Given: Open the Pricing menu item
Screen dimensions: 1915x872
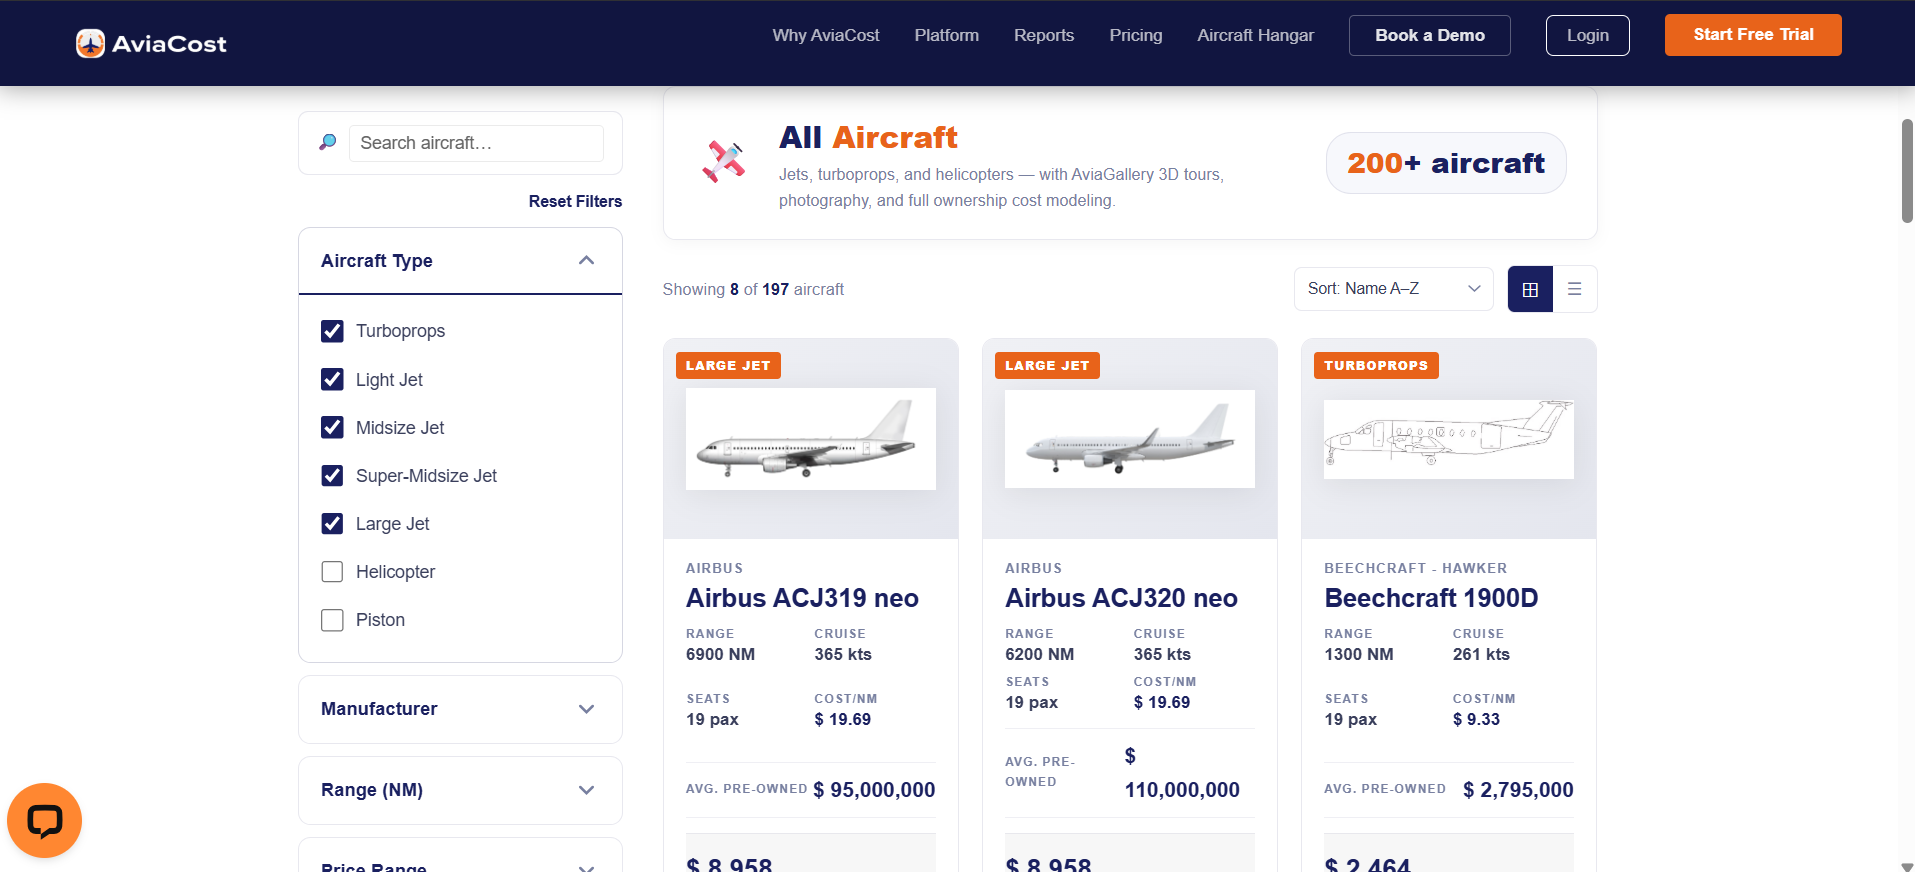Looking at the screenshot, I should point(1136,35).
